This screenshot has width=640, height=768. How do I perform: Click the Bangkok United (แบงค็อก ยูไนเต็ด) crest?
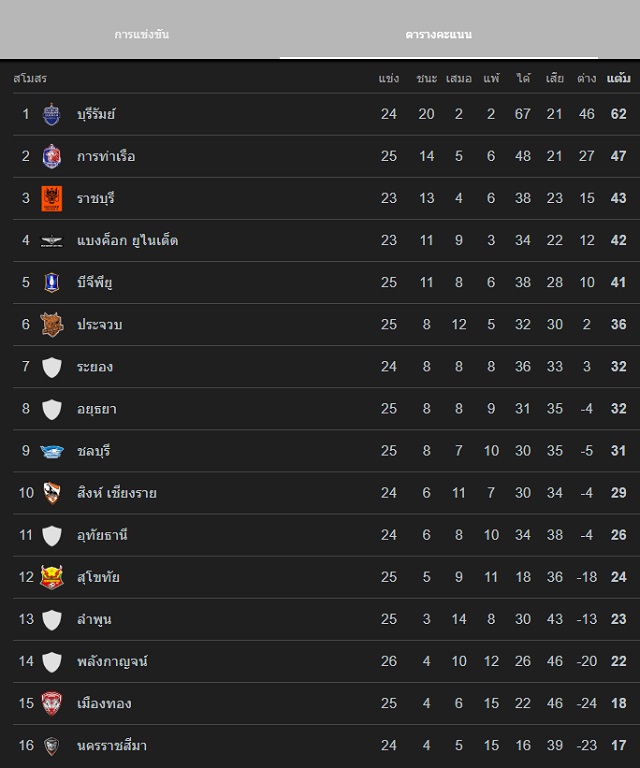(x=52, y=241)
